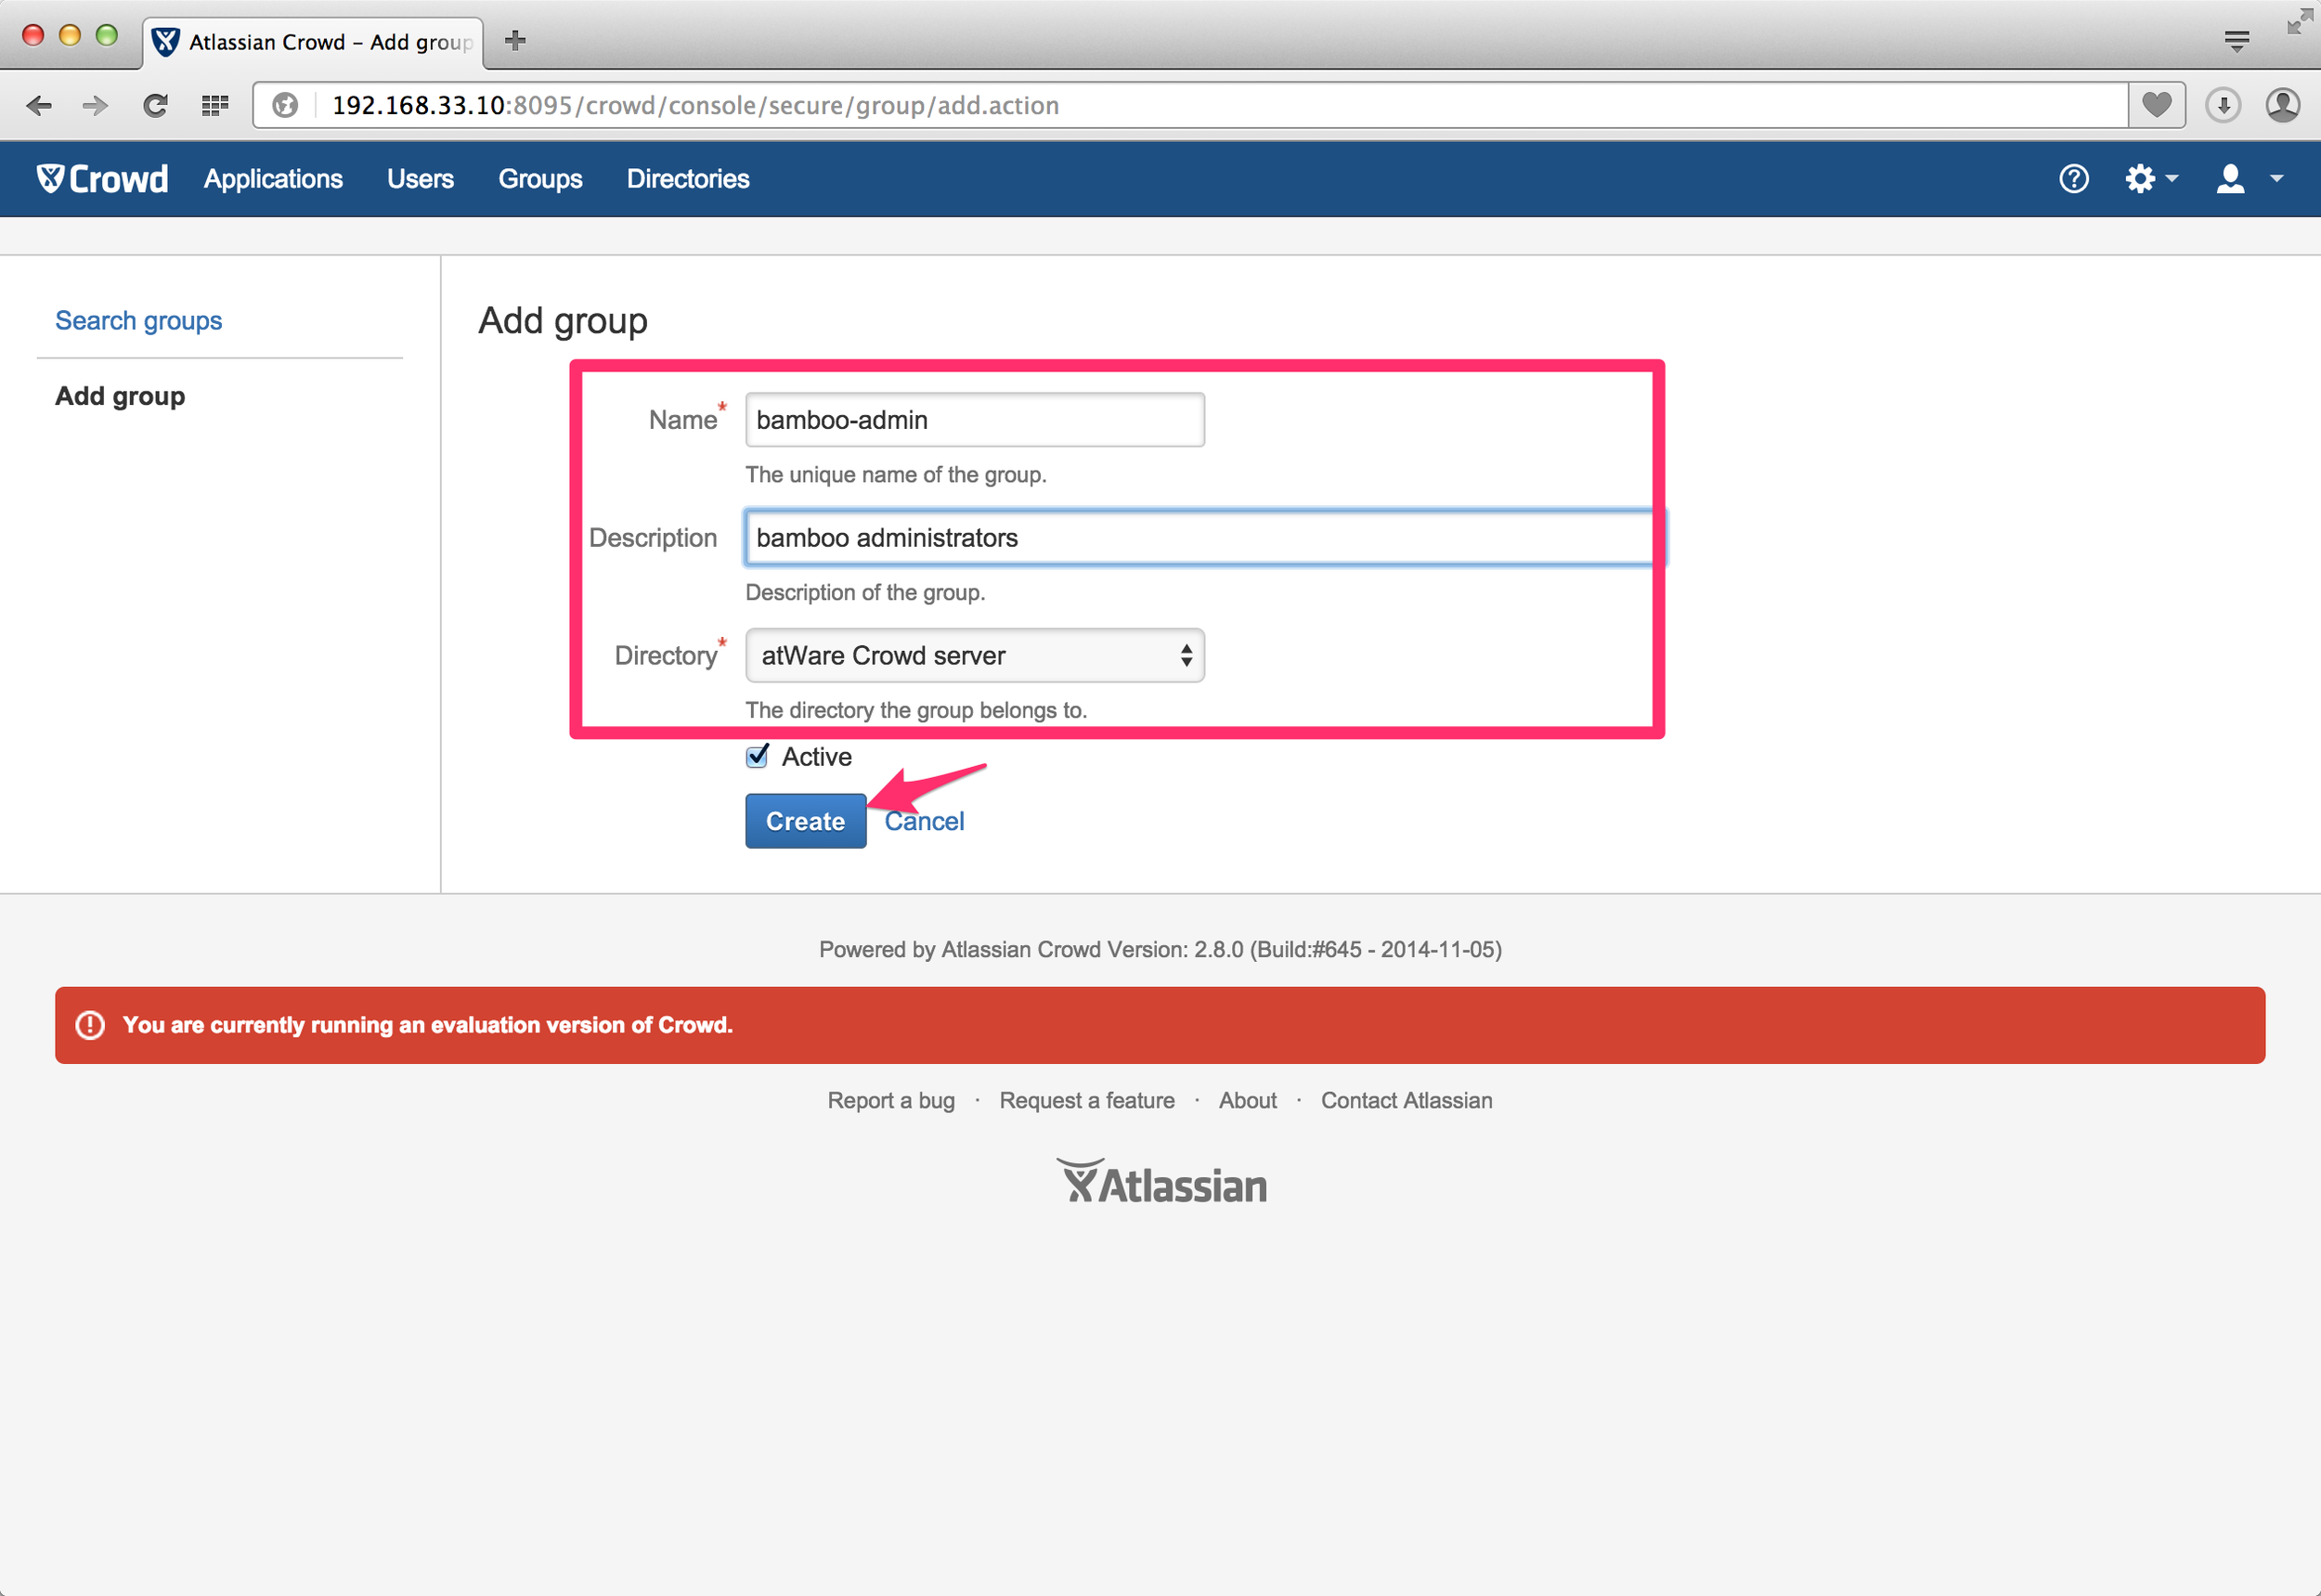Open the Applications menu
Viewport: 2321px width, 1596px height.
tap(273, 179)
